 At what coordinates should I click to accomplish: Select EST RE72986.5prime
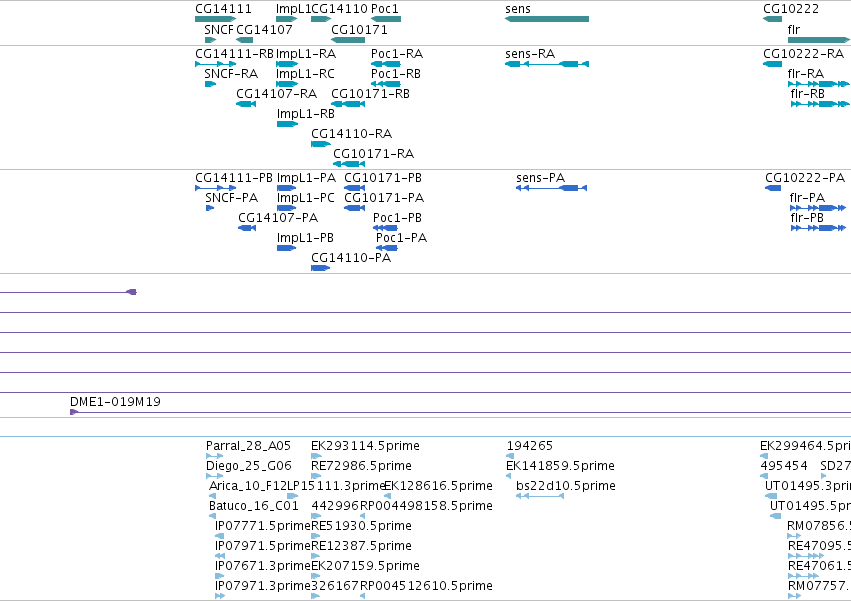coord(316,476)
